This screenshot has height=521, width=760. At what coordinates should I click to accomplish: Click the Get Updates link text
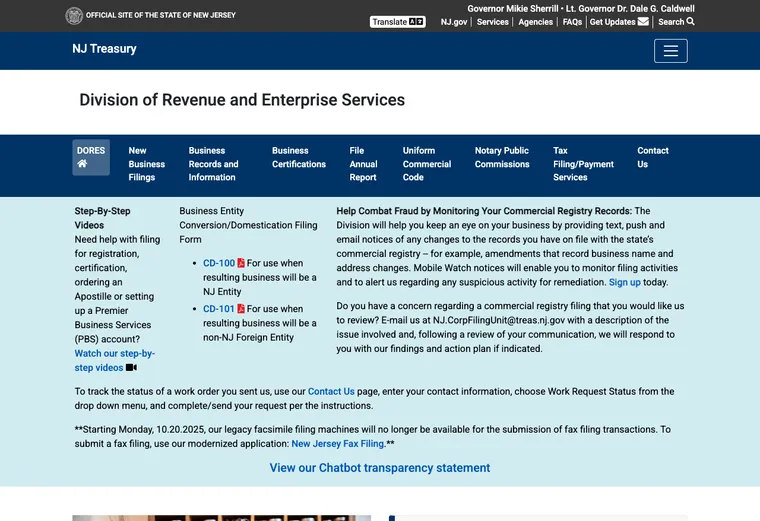pos(612,22)
